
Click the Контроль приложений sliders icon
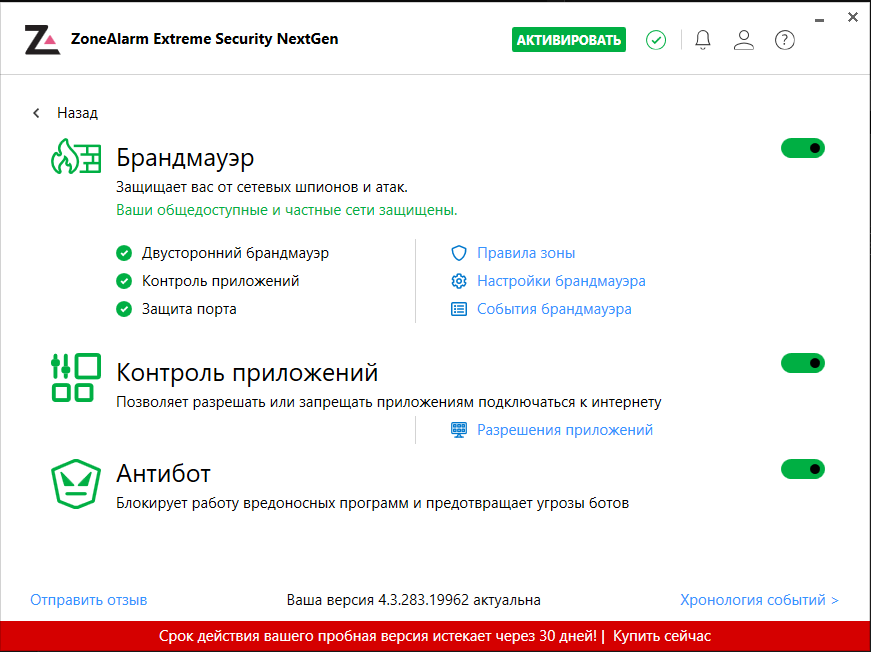click(76, 378)
